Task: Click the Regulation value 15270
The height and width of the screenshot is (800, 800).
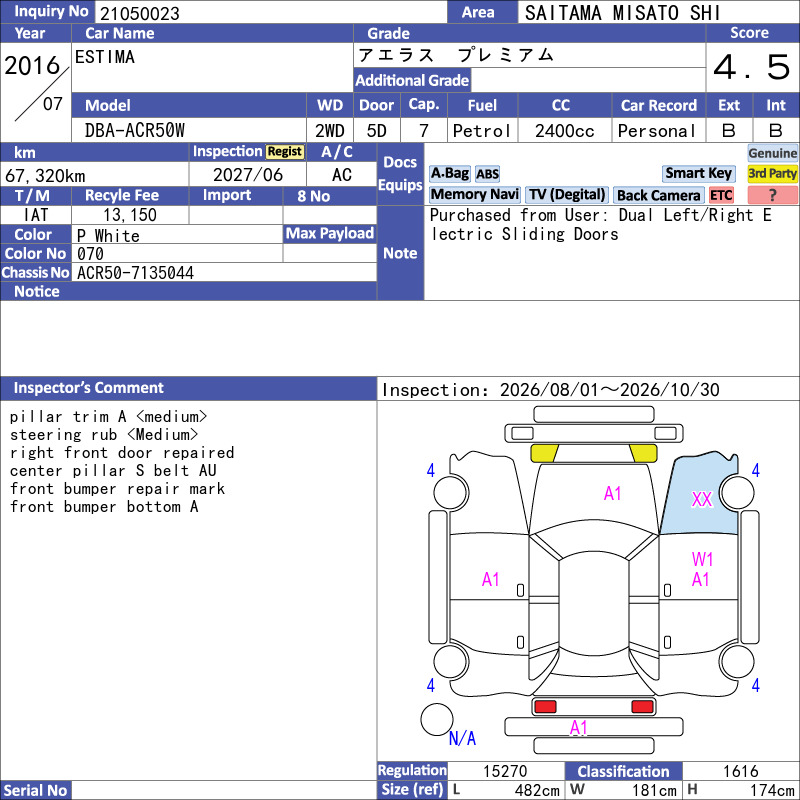Action: 505,771
